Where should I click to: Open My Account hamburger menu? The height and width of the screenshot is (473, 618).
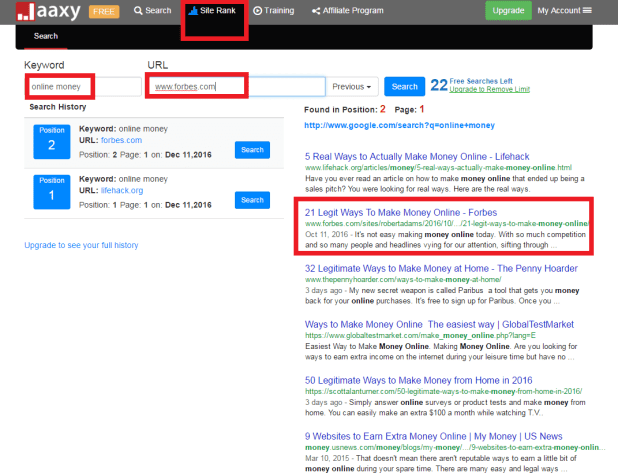coord(564,11)
